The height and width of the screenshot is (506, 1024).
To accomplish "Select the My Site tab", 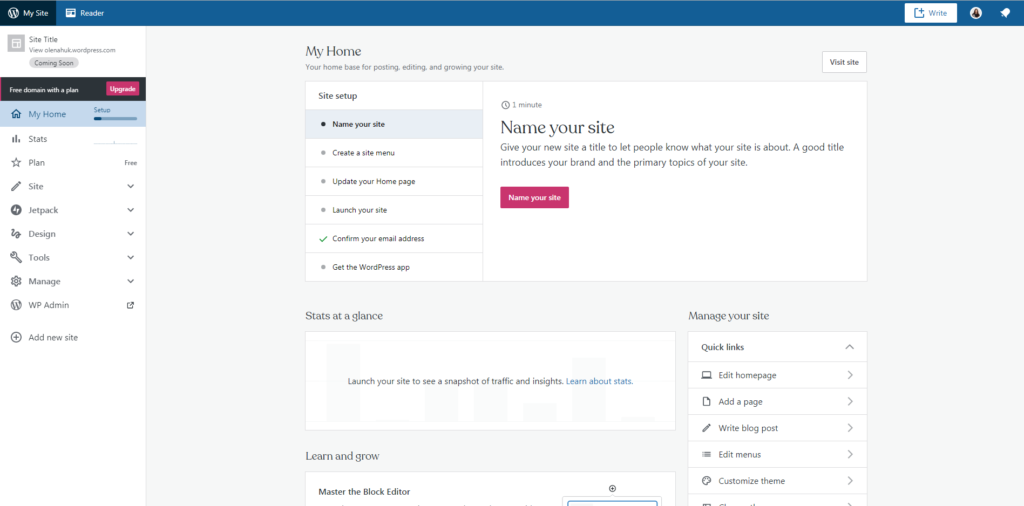I will pyautogui.click(x=28, y=13).
